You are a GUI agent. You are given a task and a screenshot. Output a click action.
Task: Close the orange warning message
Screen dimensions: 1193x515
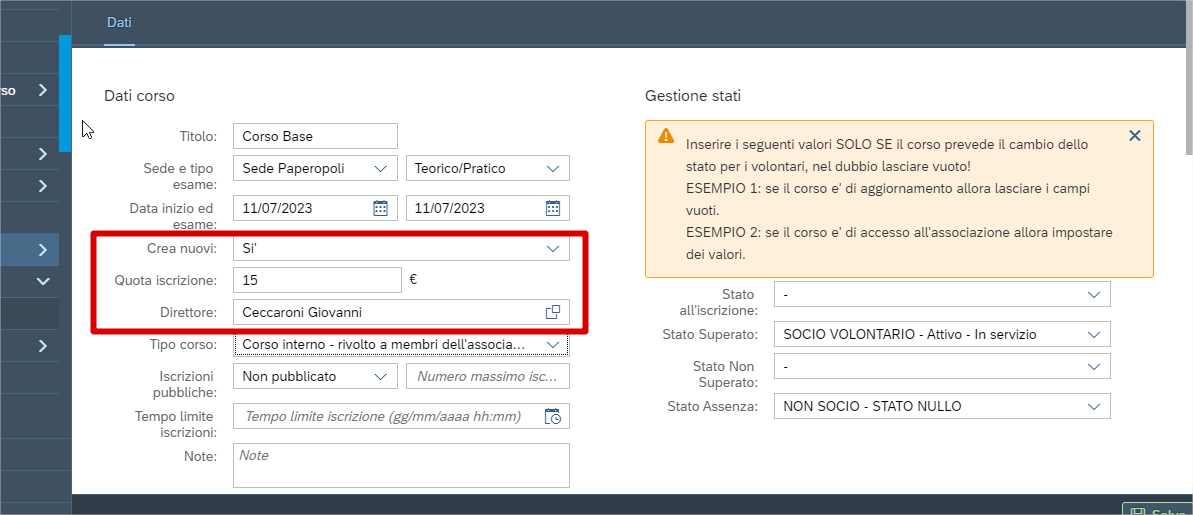pos(1134,136)
